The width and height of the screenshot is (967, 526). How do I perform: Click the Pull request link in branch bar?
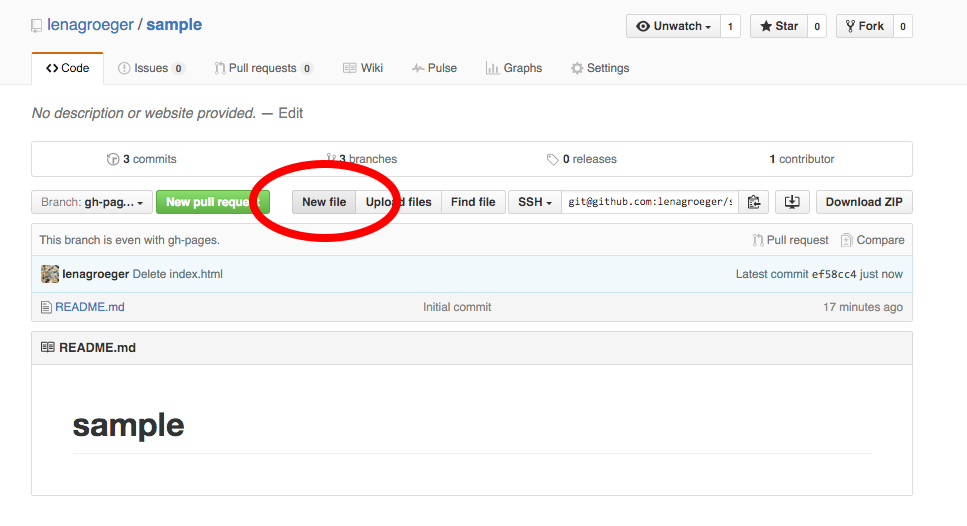791,240
